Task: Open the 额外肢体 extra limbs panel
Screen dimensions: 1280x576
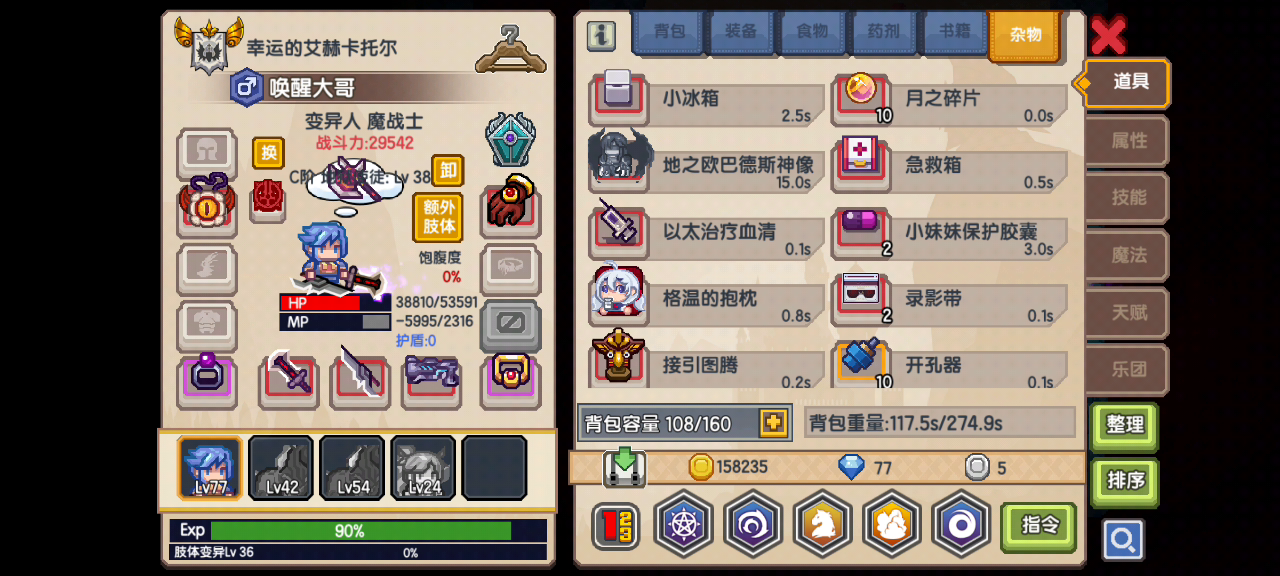Action: (439, 217)
